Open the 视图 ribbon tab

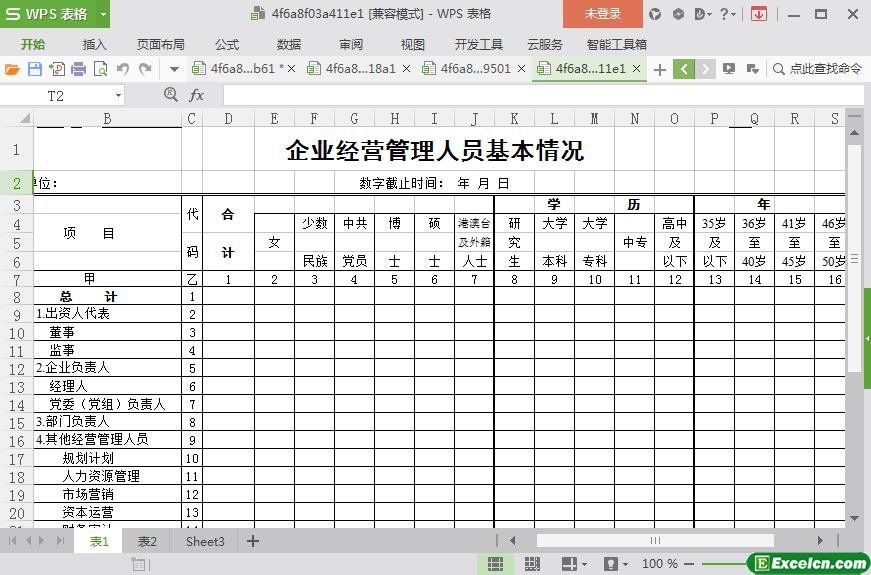pyautogui.click(x=413, y=44)
